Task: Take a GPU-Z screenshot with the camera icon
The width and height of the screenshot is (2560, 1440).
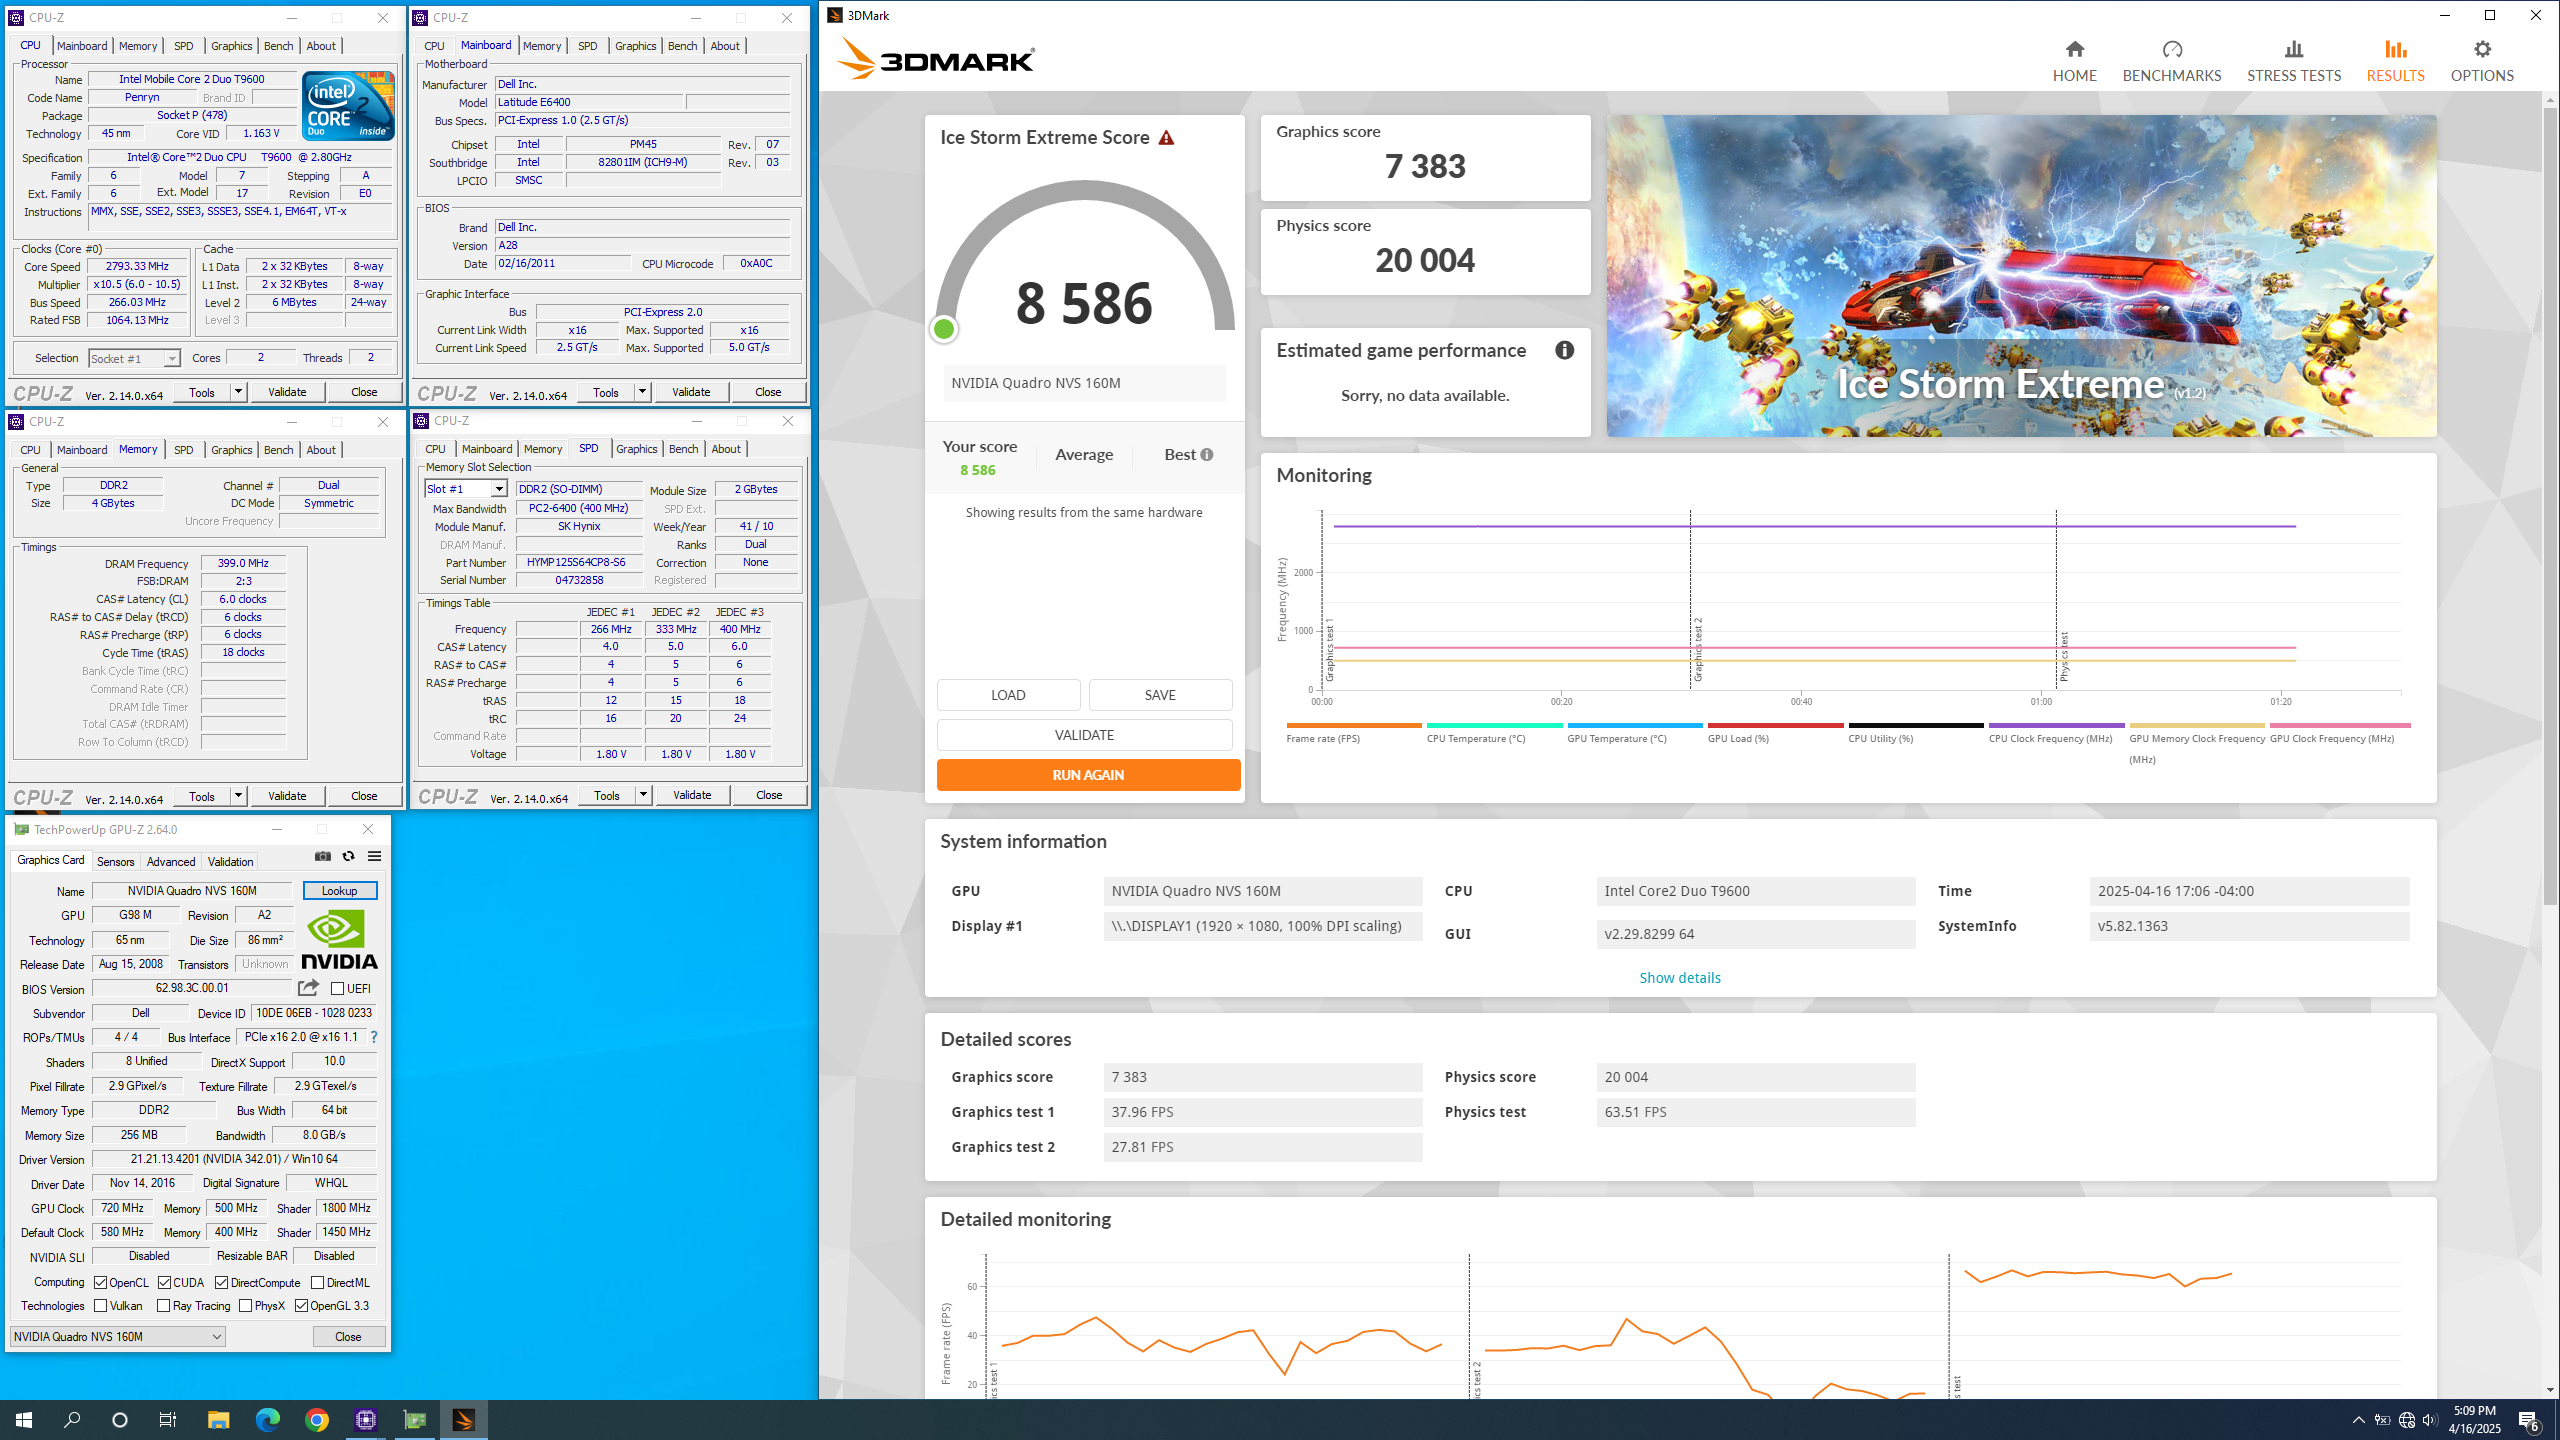Action: pos(322,856)
